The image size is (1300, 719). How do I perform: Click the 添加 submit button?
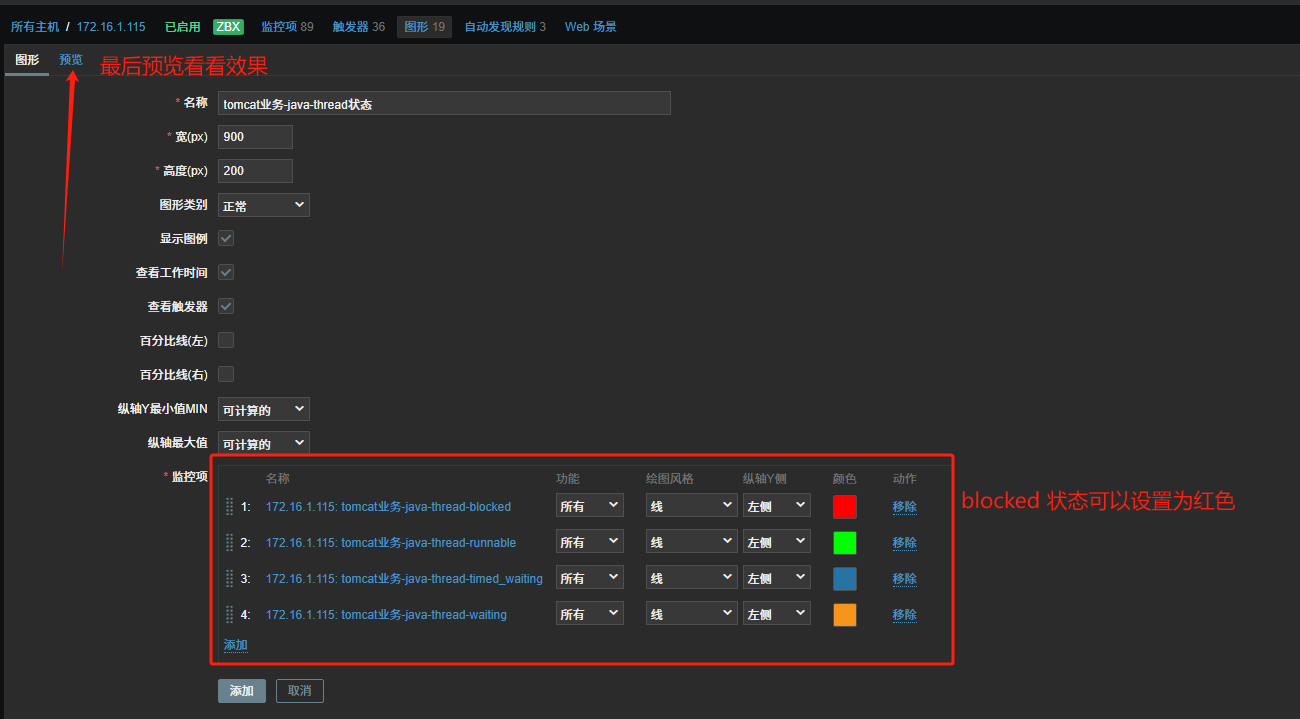point(241,690)
